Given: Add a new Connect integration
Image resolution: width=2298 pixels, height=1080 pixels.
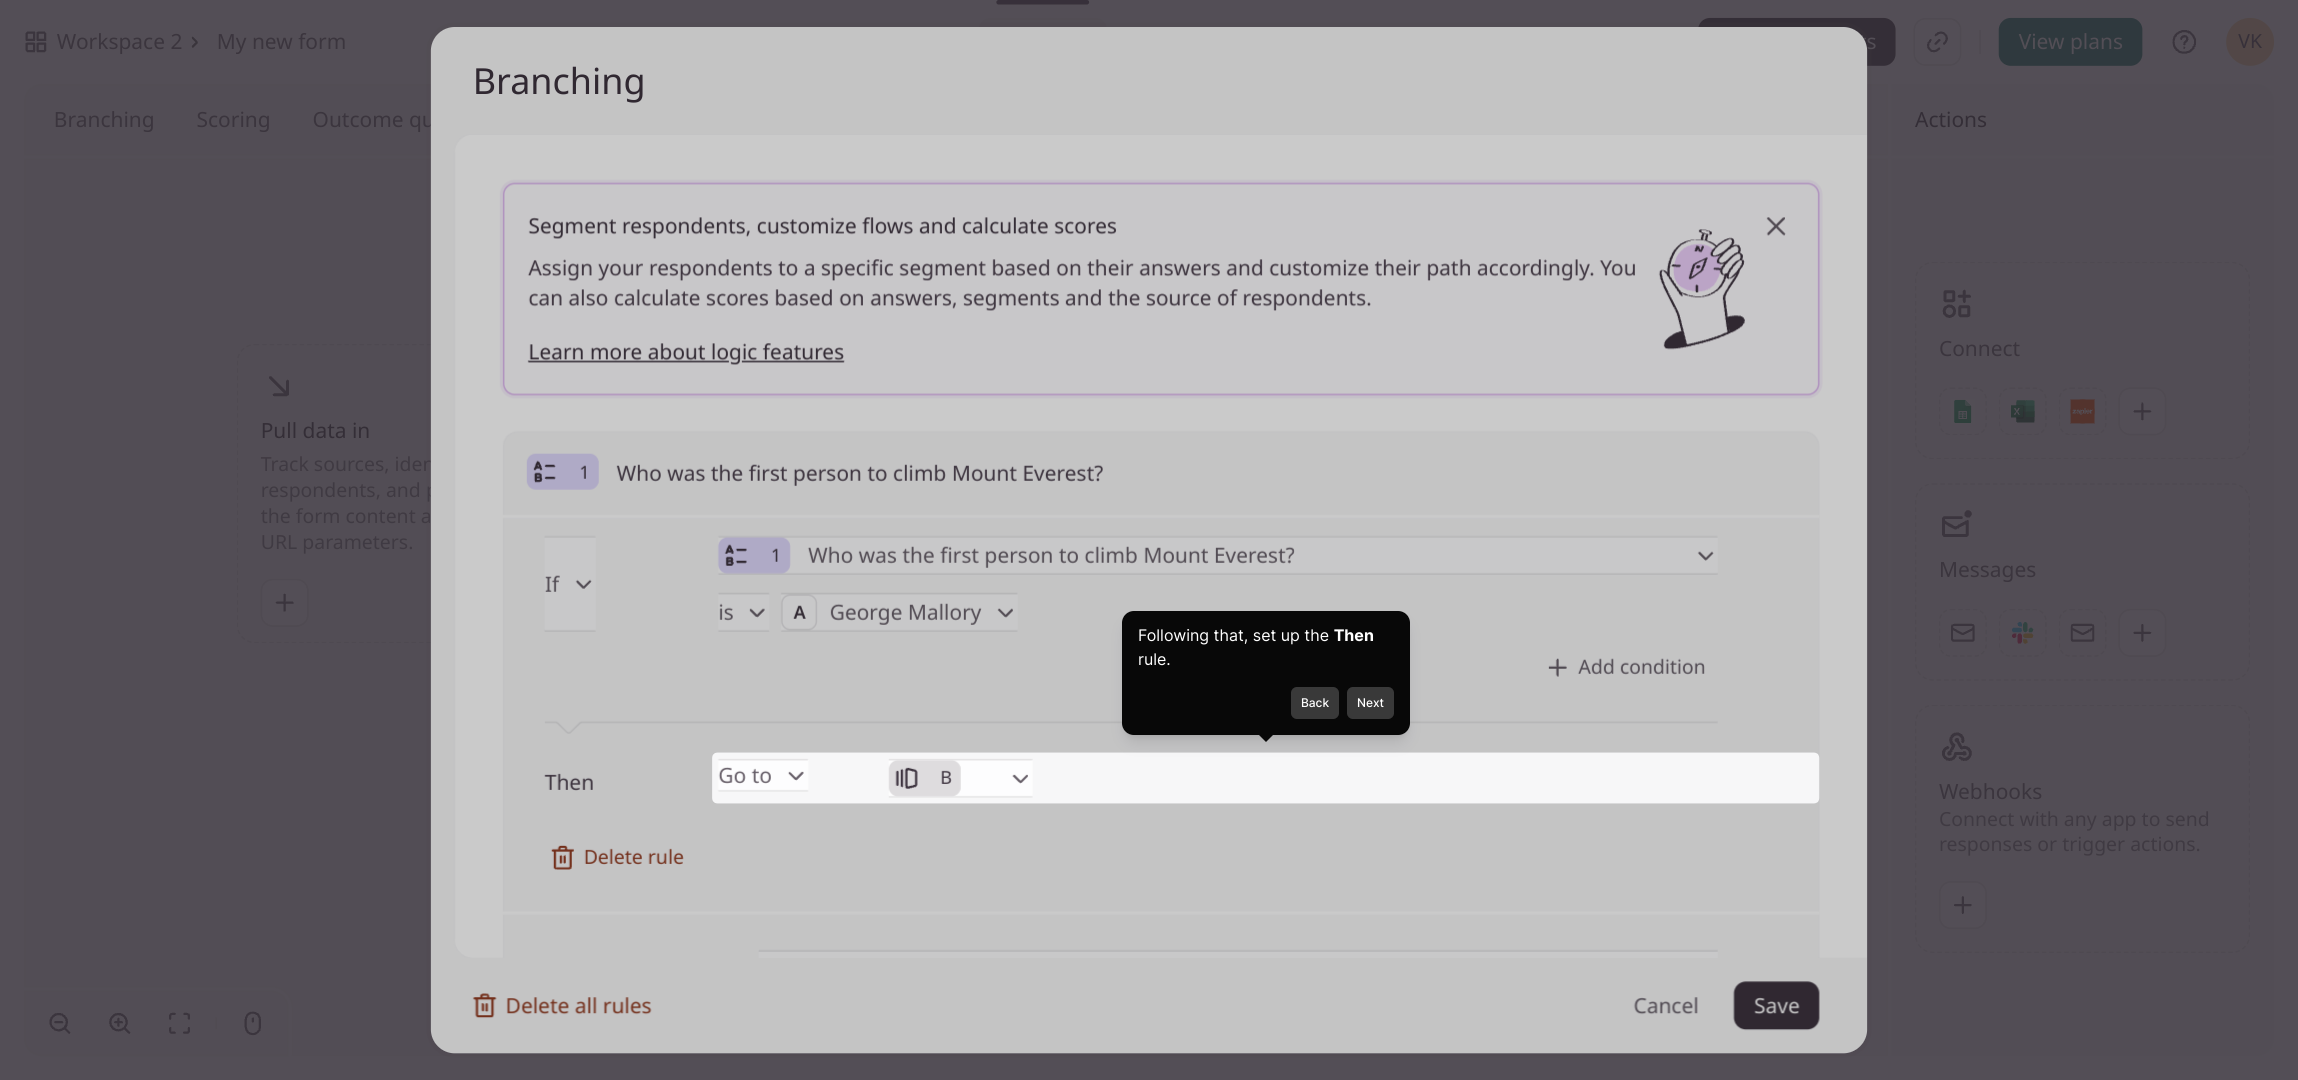Looking at the screenshot, I should 2142,412.
